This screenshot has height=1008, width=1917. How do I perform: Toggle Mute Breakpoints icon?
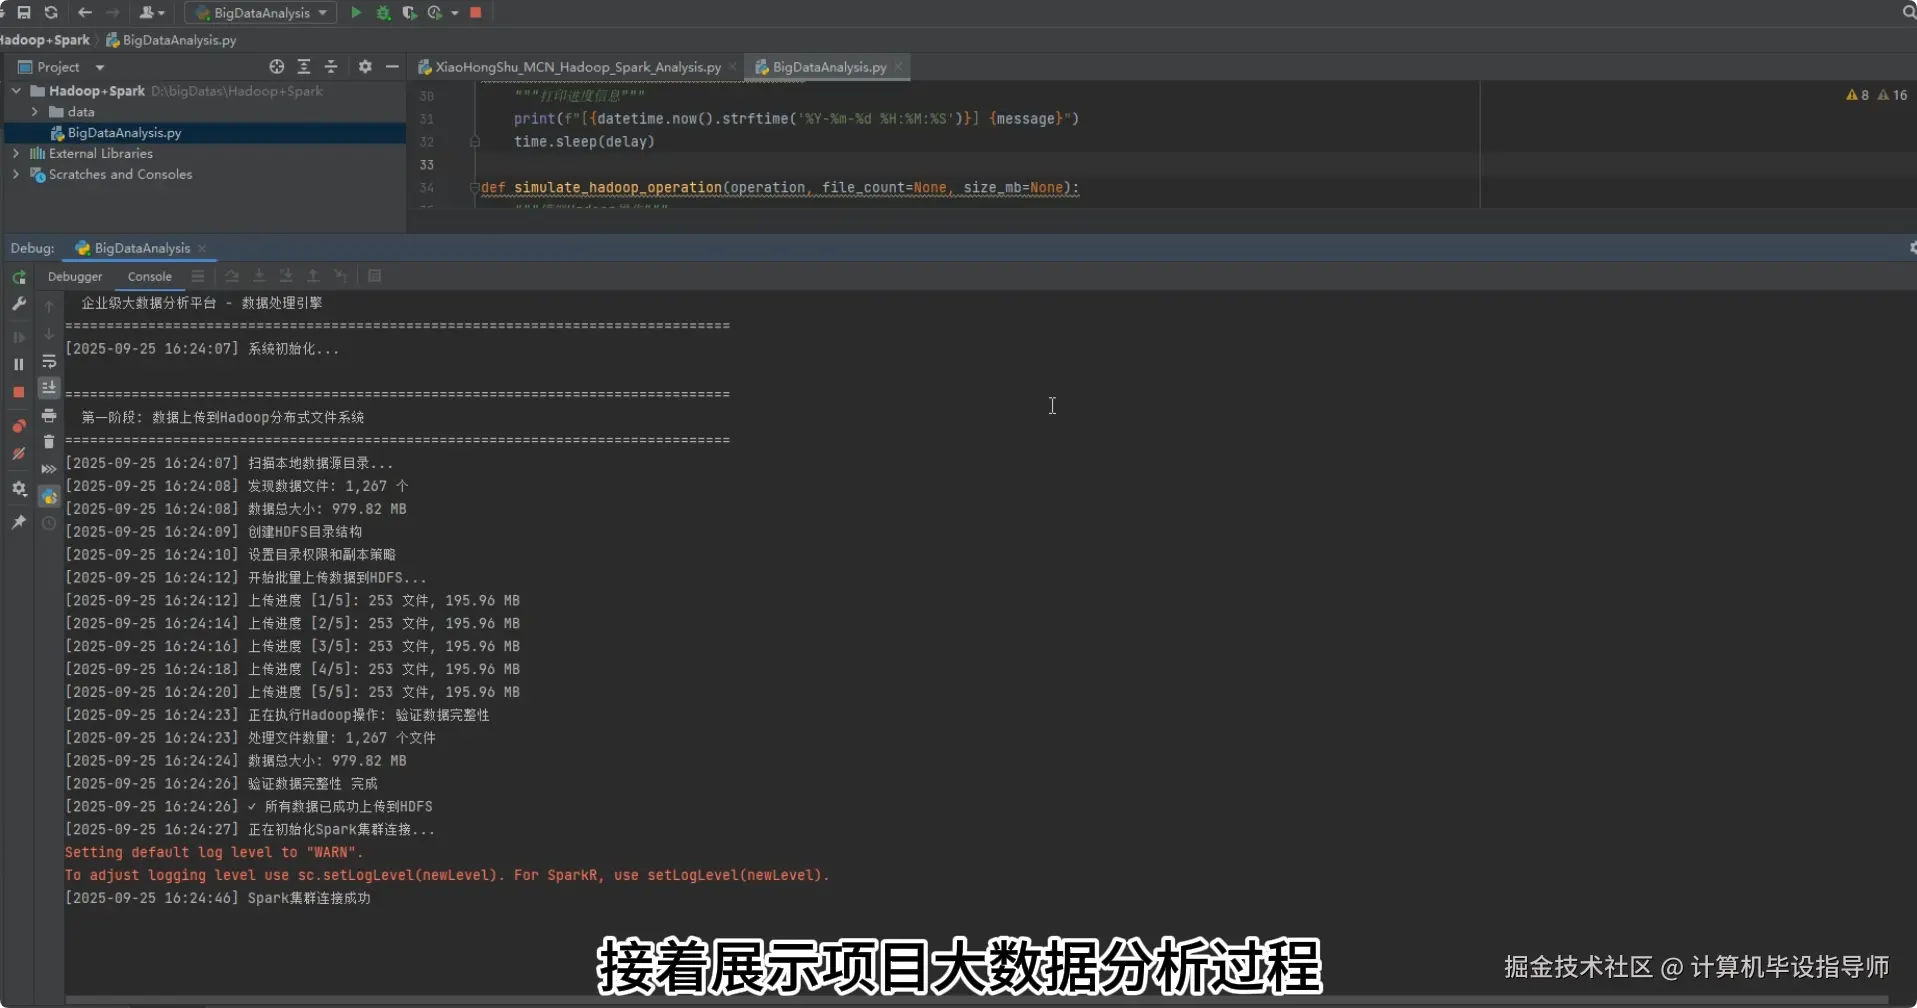click(19, 454)
